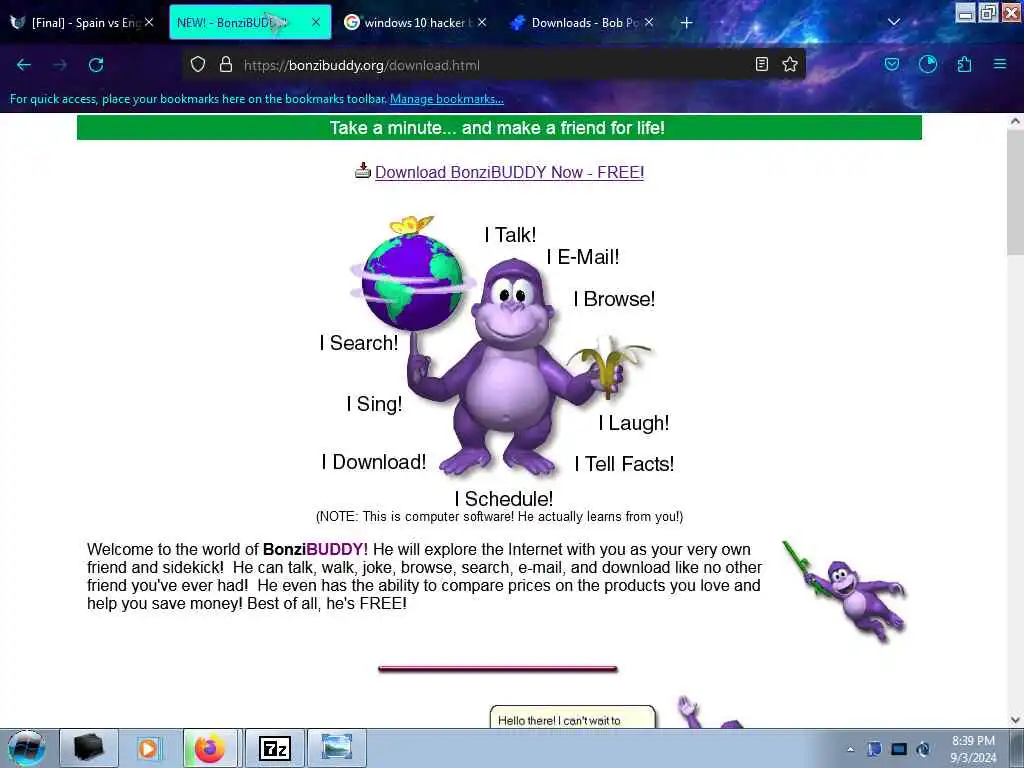Restore down the Firefox window
1024x768 pixels.
988,12
